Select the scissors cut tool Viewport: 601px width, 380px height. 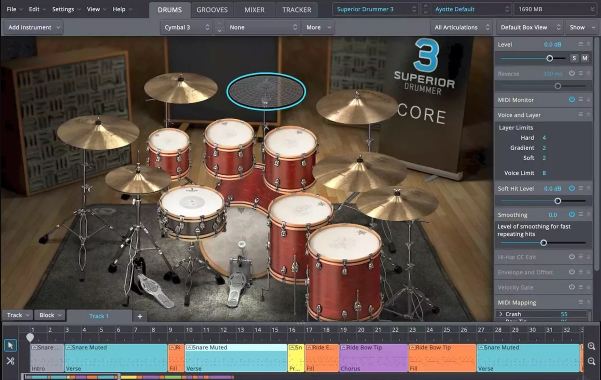tap(10, 361)
